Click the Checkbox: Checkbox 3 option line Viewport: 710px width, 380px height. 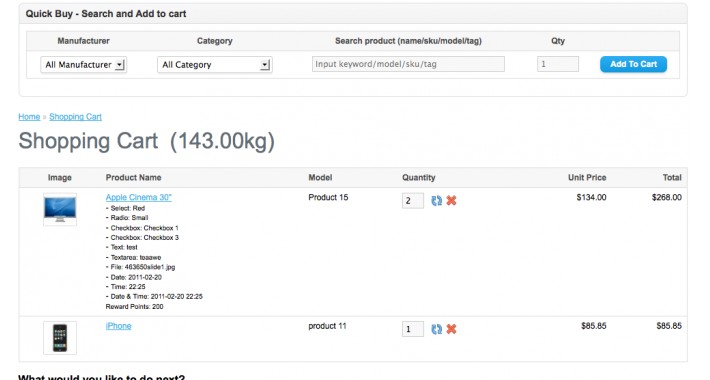pyautogui.click(x=142, y=237)
